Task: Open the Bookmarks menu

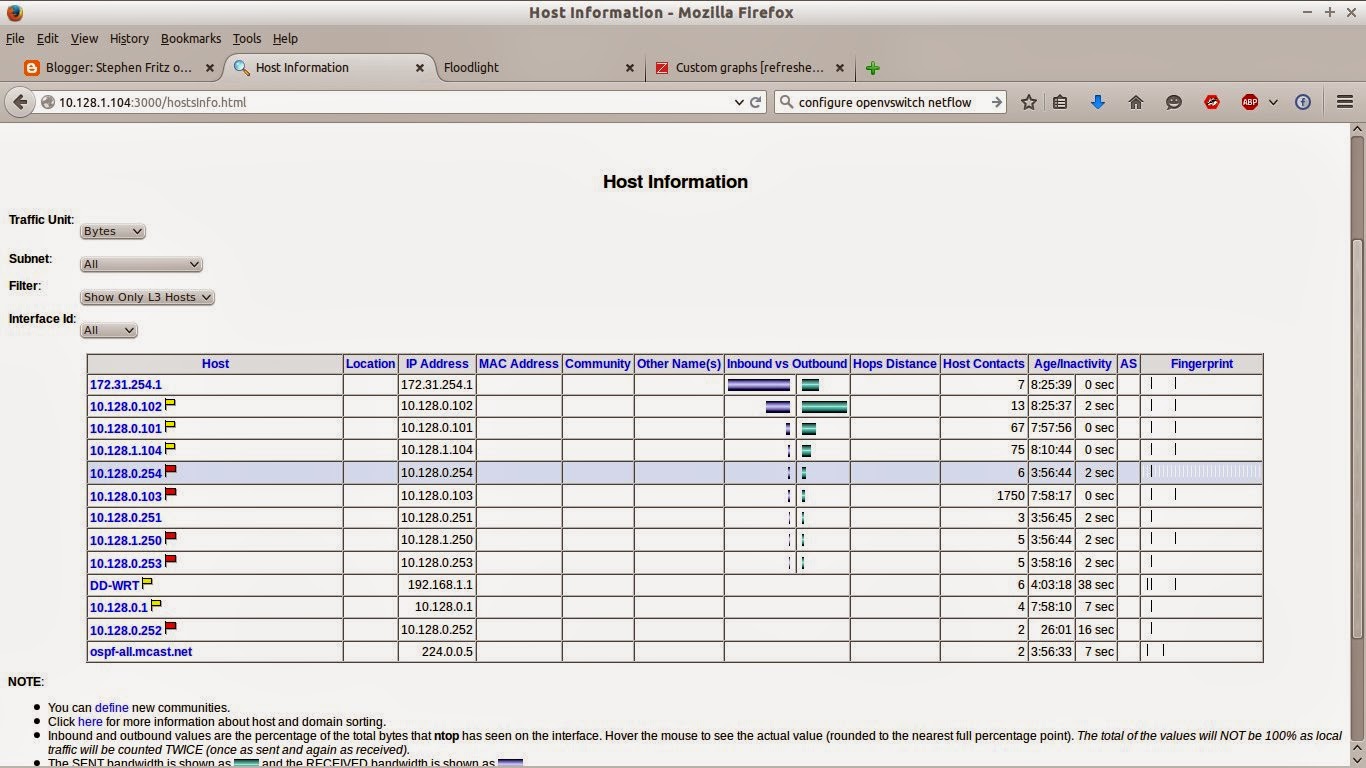Action: pos(190,38)
